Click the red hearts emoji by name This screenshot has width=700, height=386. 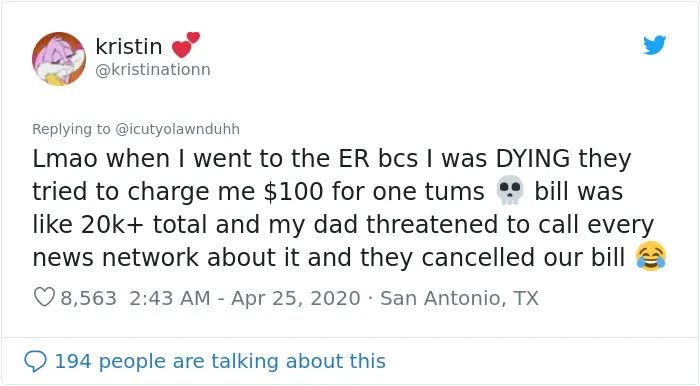(x=186, y=45)
